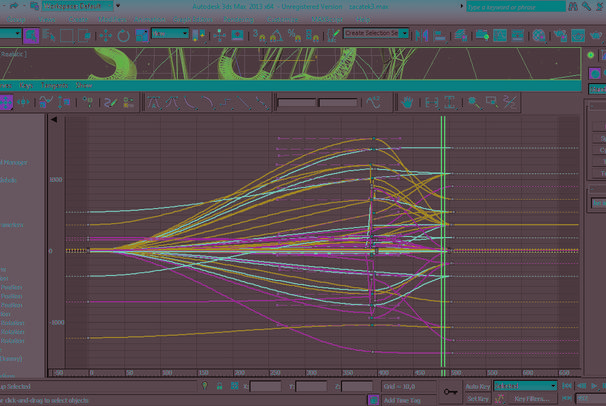
Task: Select the Zoom Region tool
Action: (492, 102)
